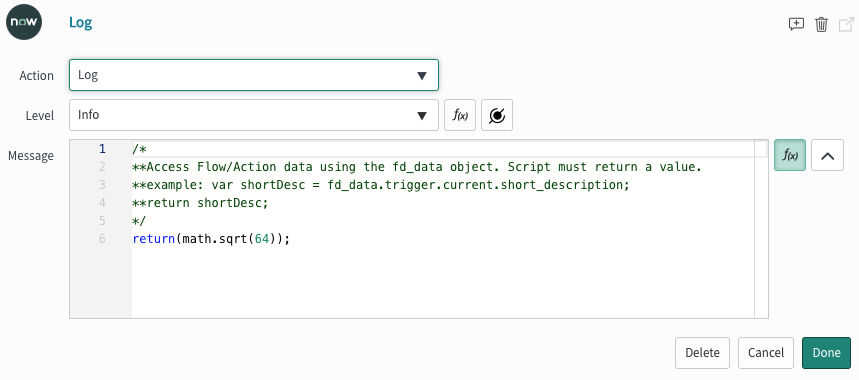
Task: Click the 'Script must return a value' comment line
Action: 417,166
